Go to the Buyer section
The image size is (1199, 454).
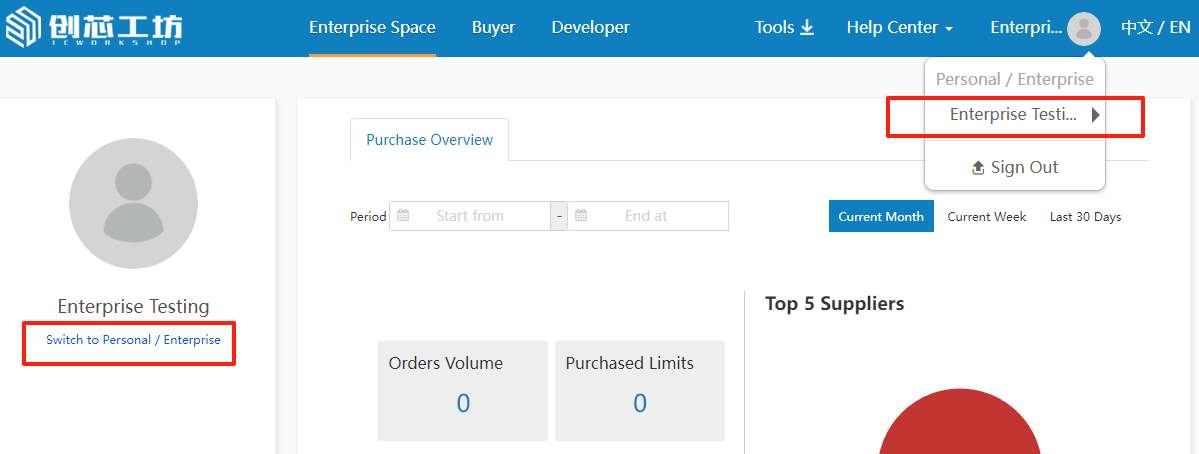pyautogui.click(x=493, y=28)
